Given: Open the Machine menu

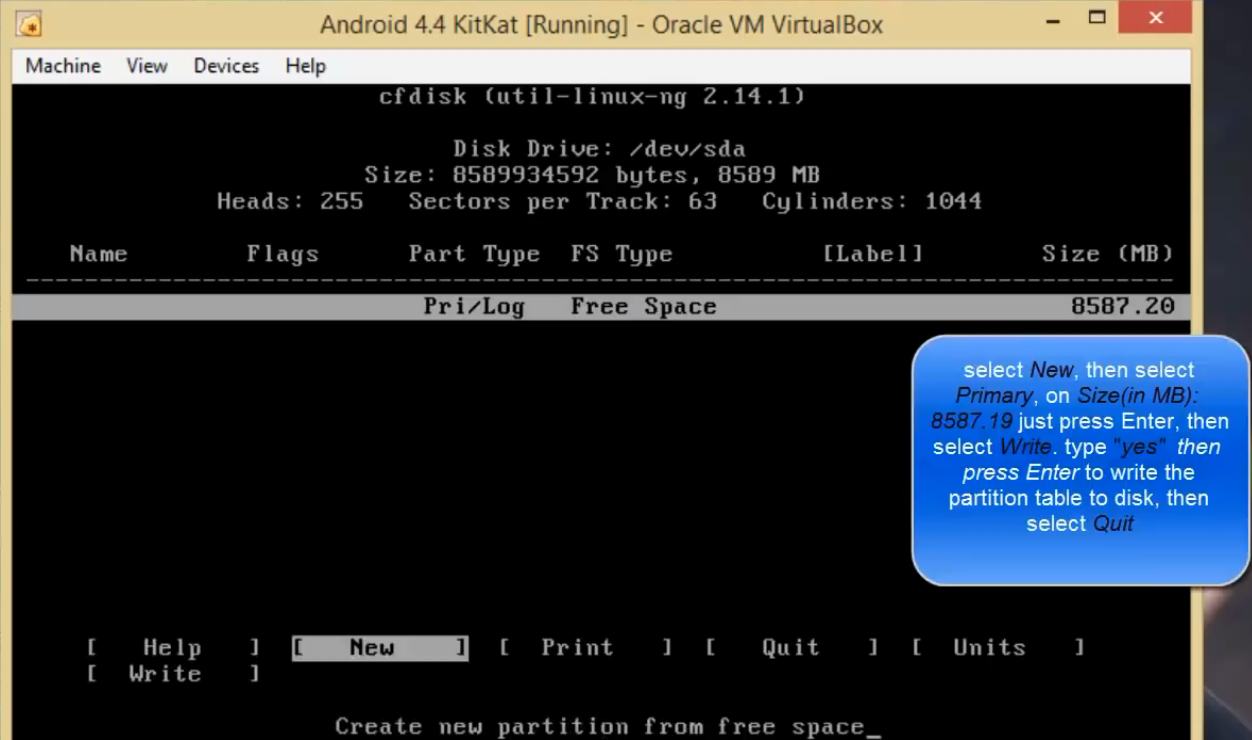Looking at the screenshot, I should point(63,66).
